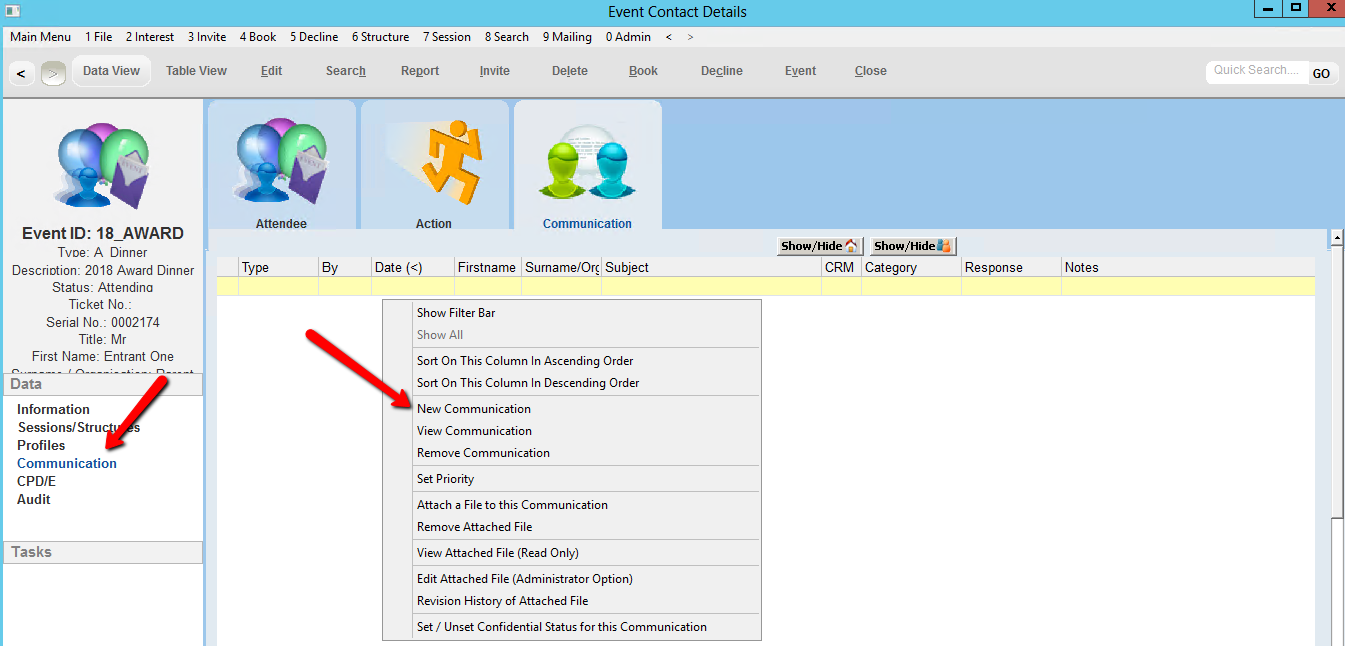
Task: Sort by the Date column header
Action: click(412, 267)
